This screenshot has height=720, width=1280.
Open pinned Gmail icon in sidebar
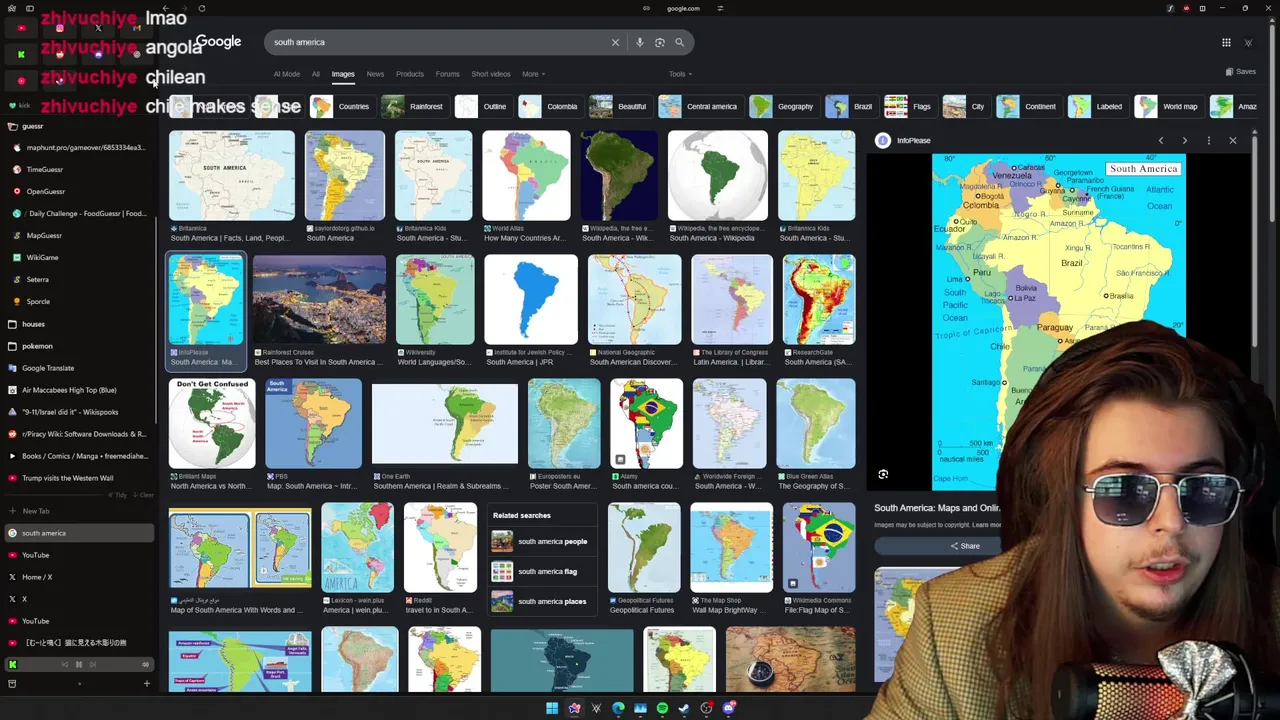coord(136,28)
